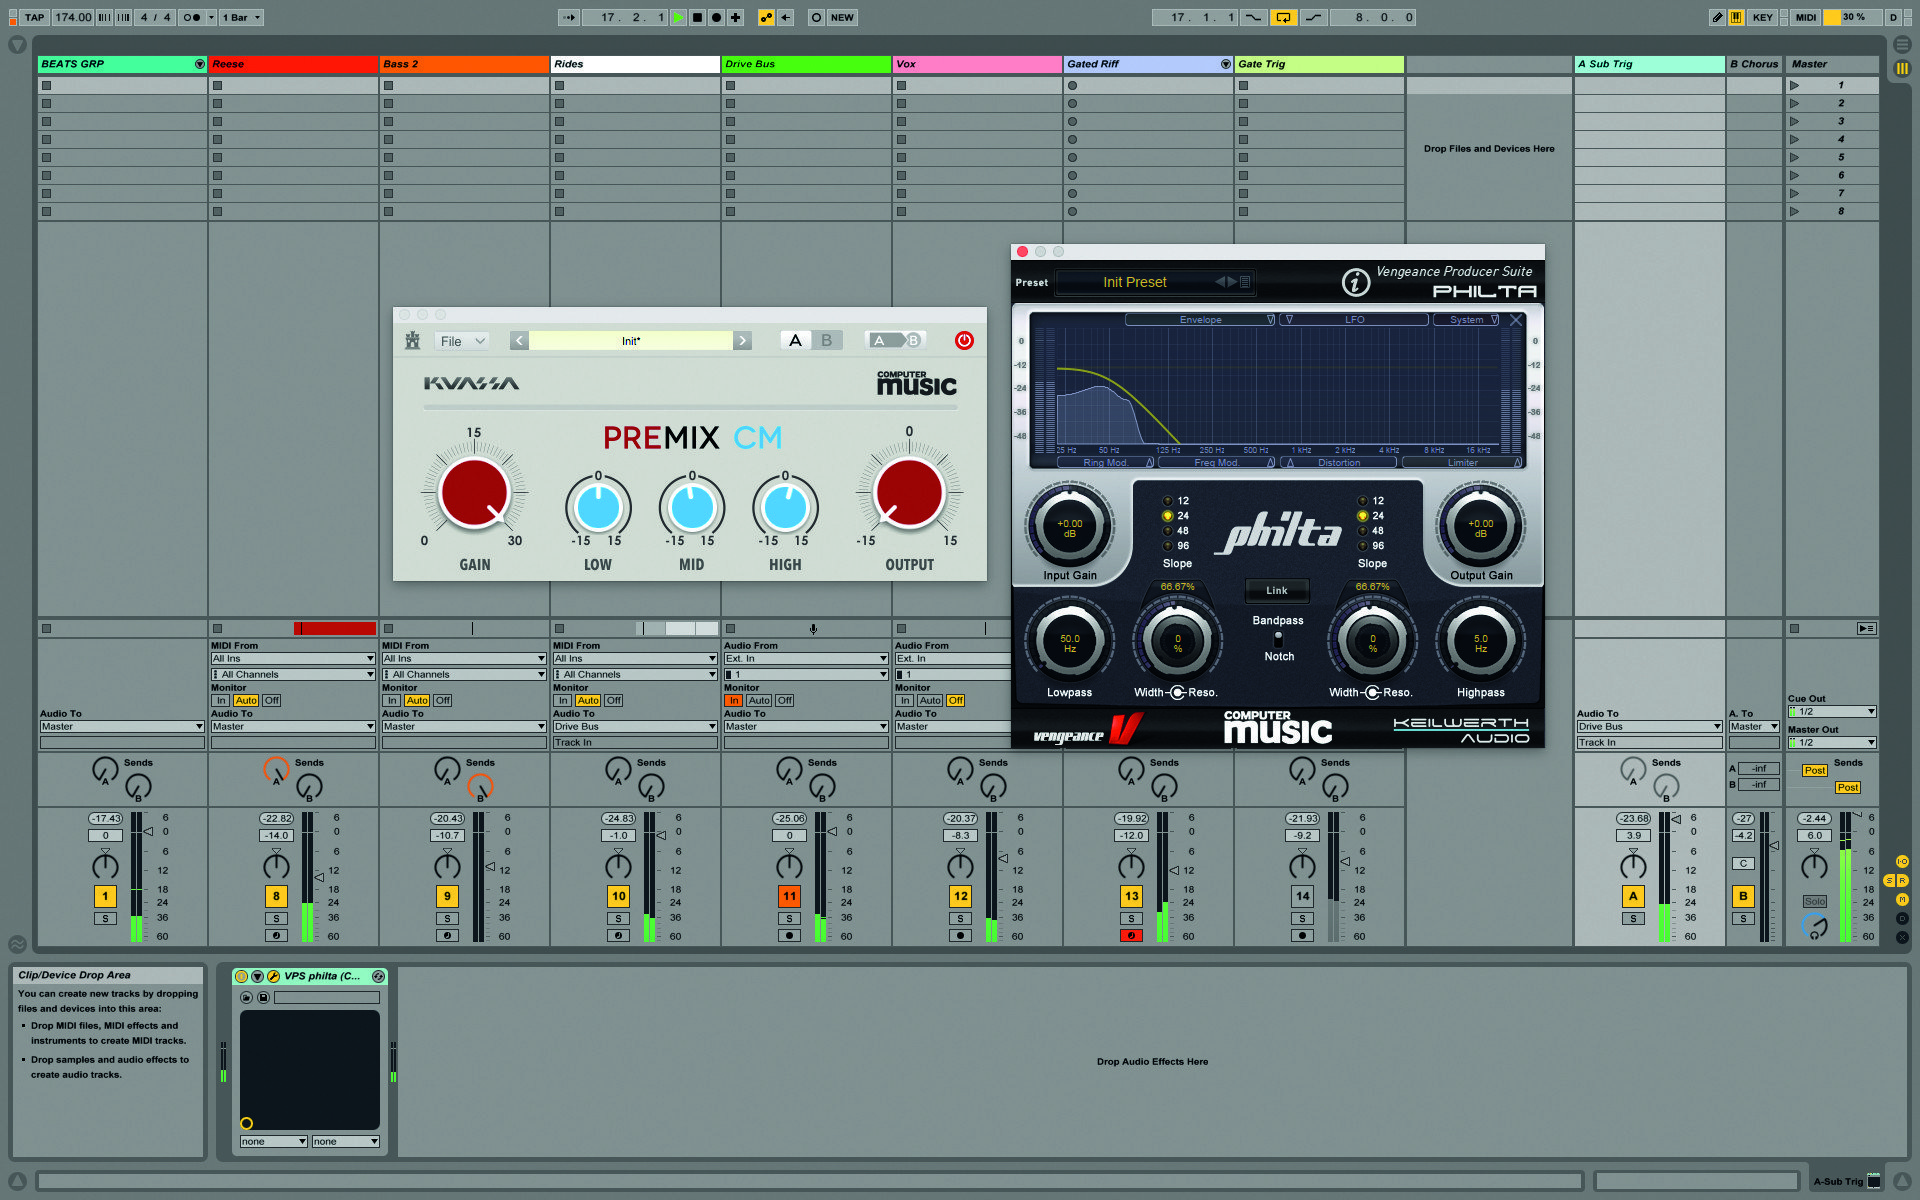The height and width of the screenshot is (1200, 1920).
Task: Click the VPS philta device wrench icon
Action: (273, 976)
